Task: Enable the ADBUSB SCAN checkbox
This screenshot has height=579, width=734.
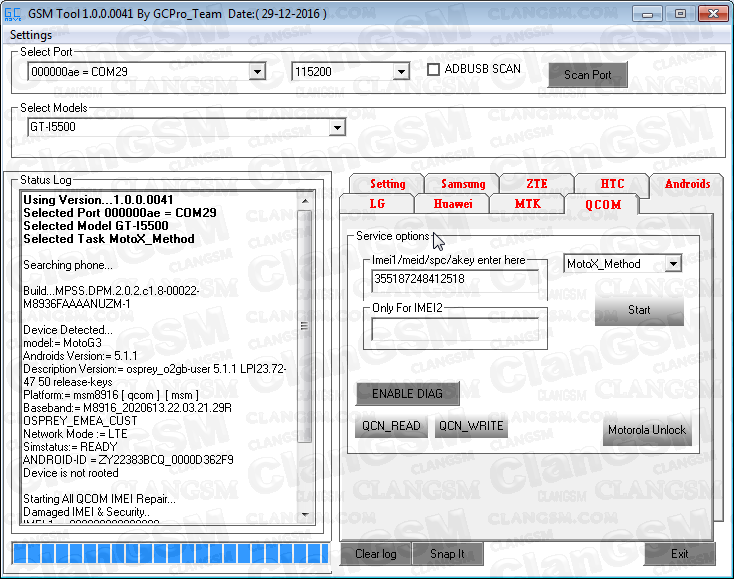Action: click(x=433, y=69)
